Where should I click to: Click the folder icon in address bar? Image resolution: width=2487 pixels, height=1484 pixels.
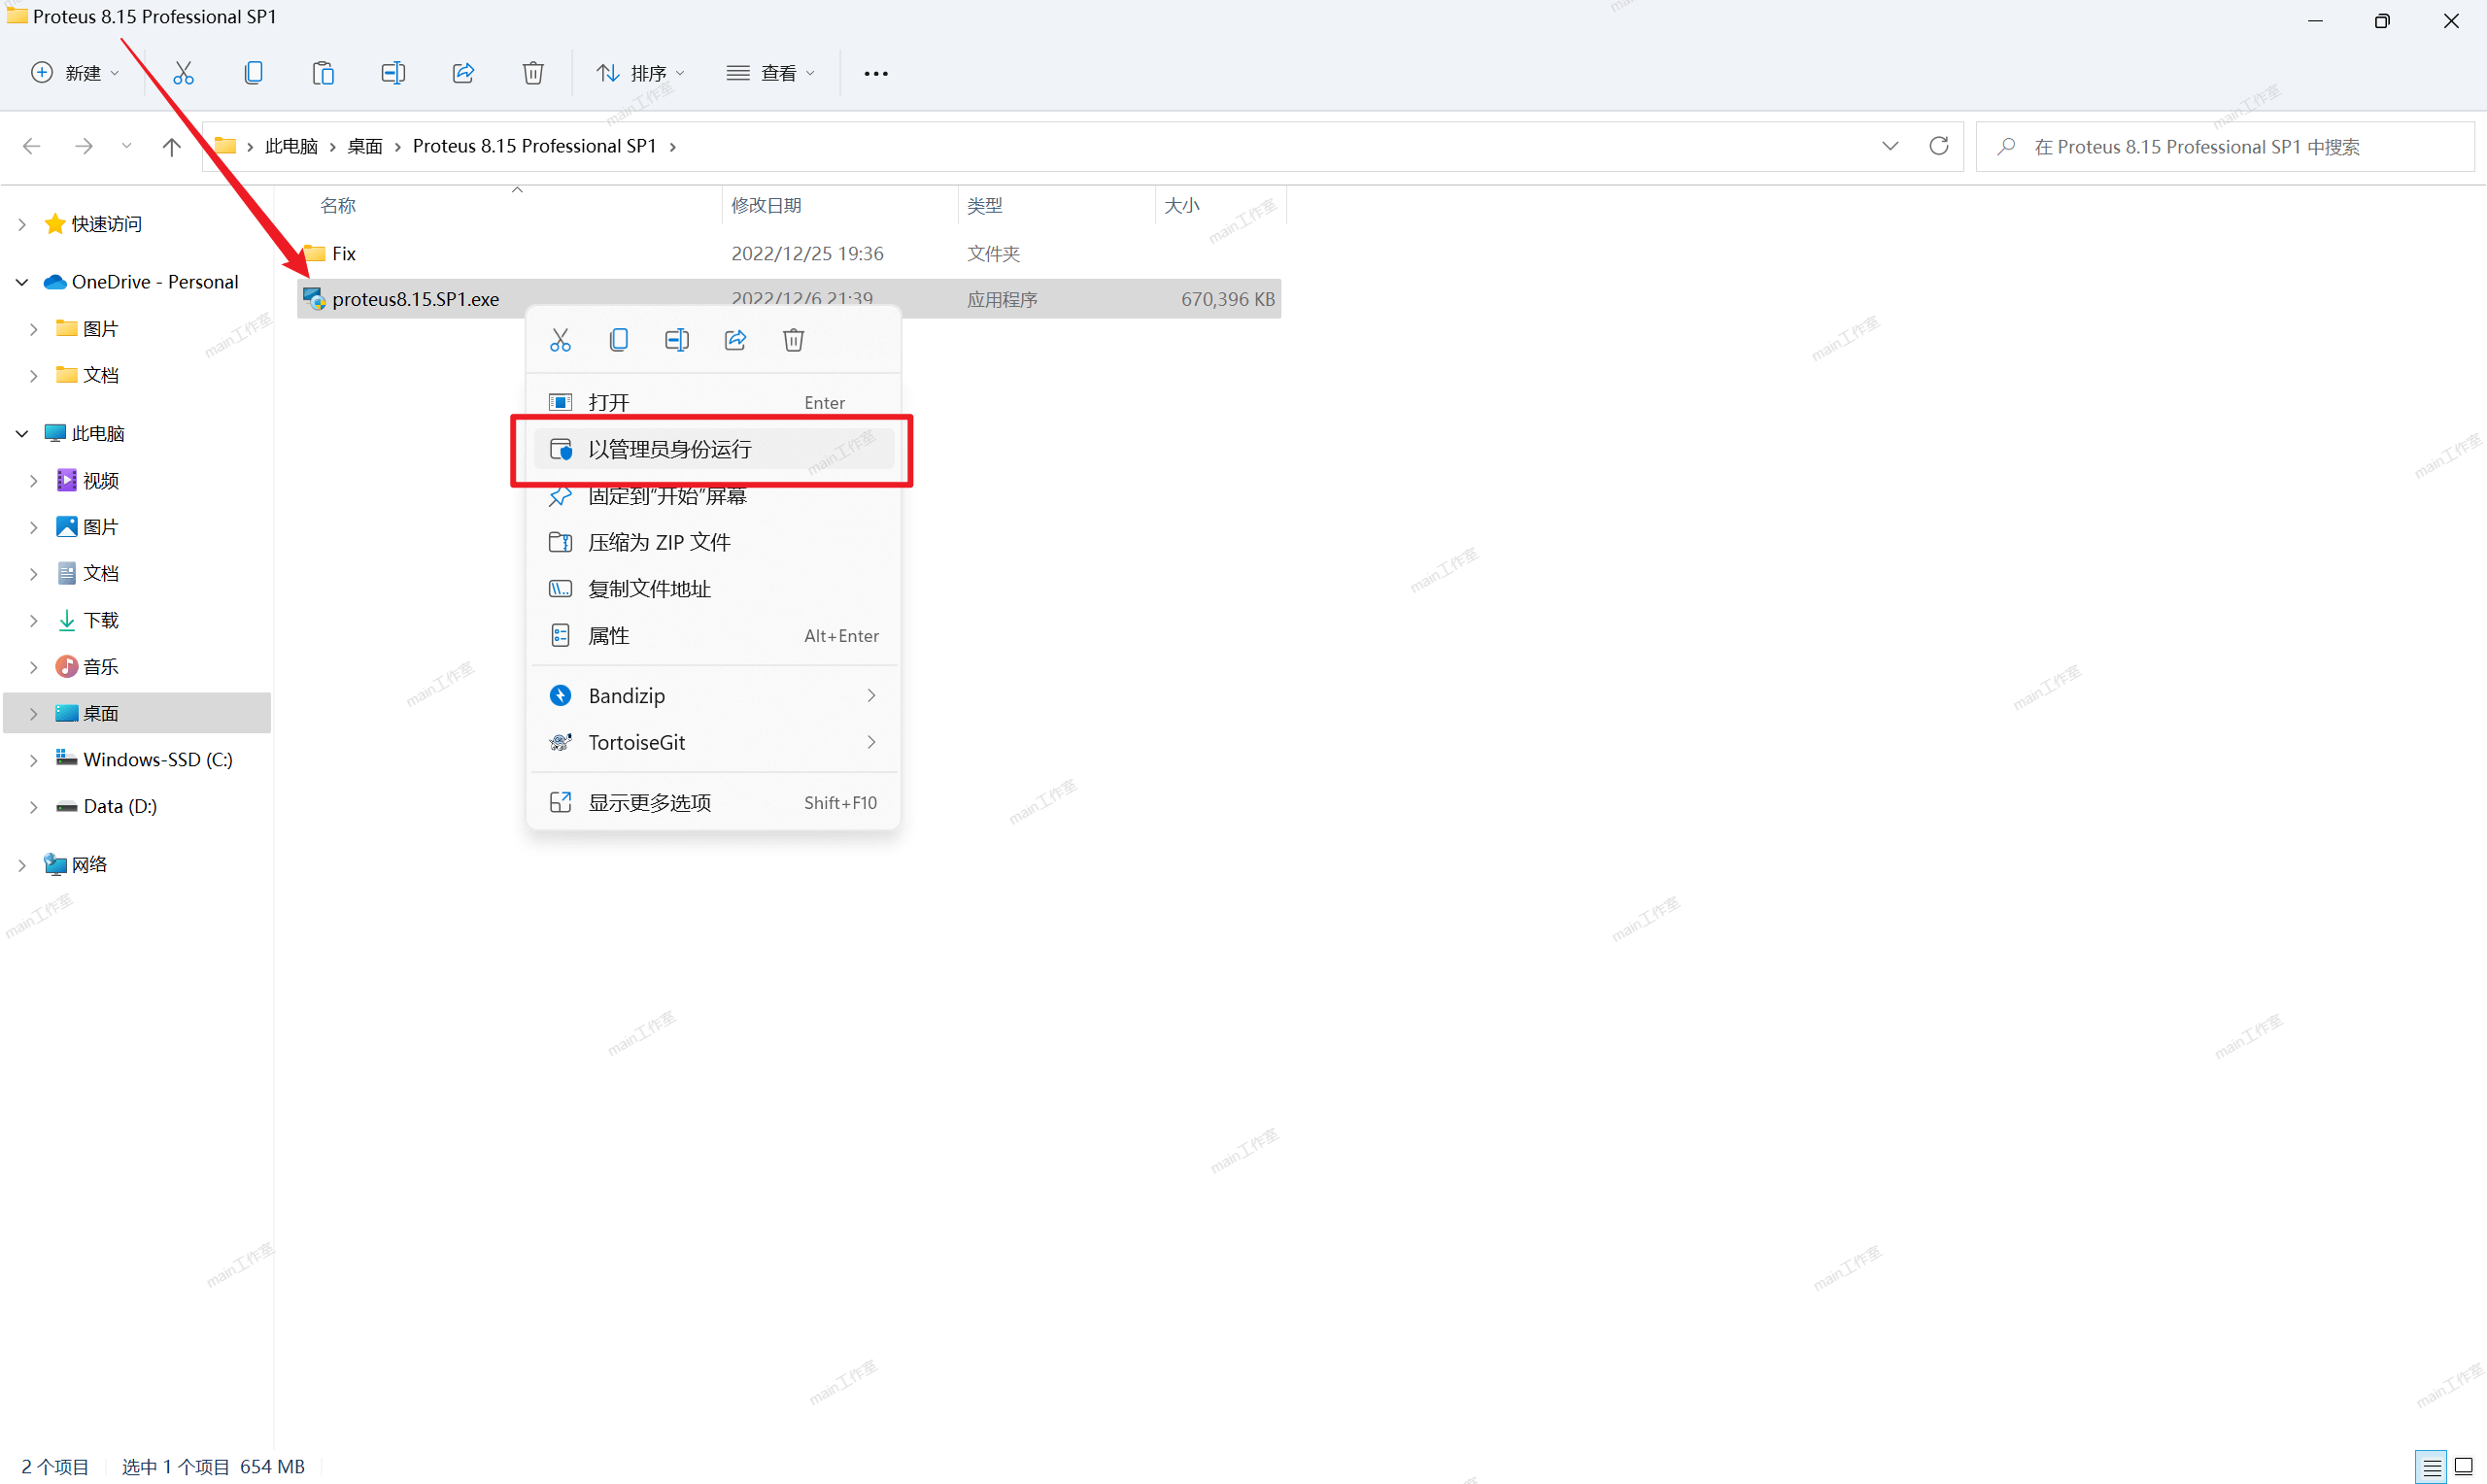pyautogui.click(x=226, y=146)
